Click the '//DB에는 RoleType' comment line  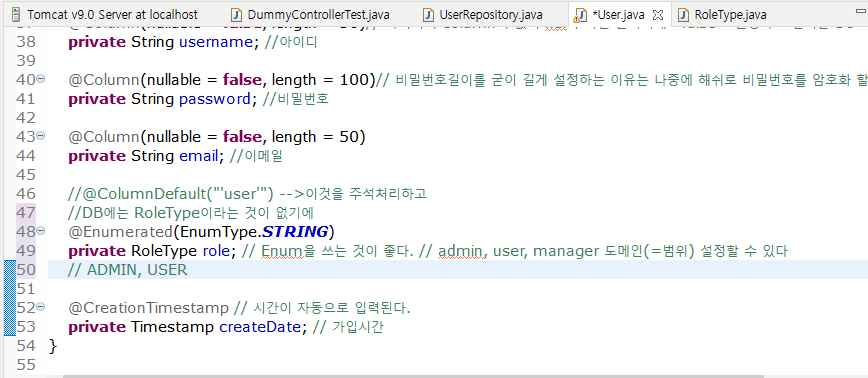coord(191,213)
